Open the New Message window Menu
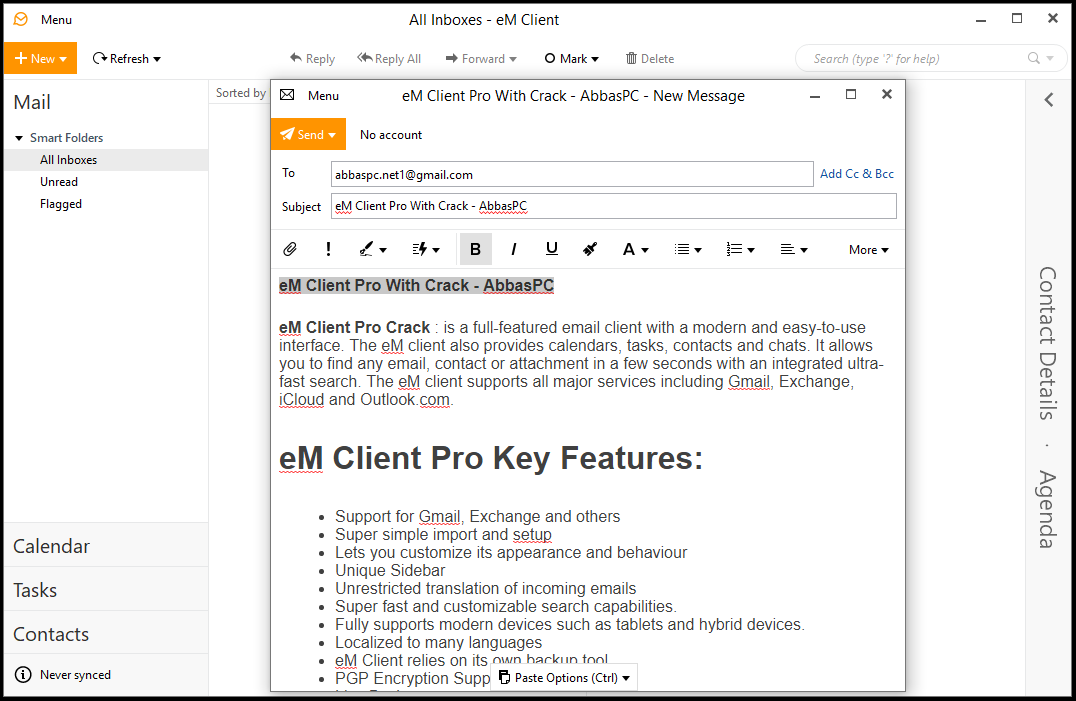 coord(323,96)
